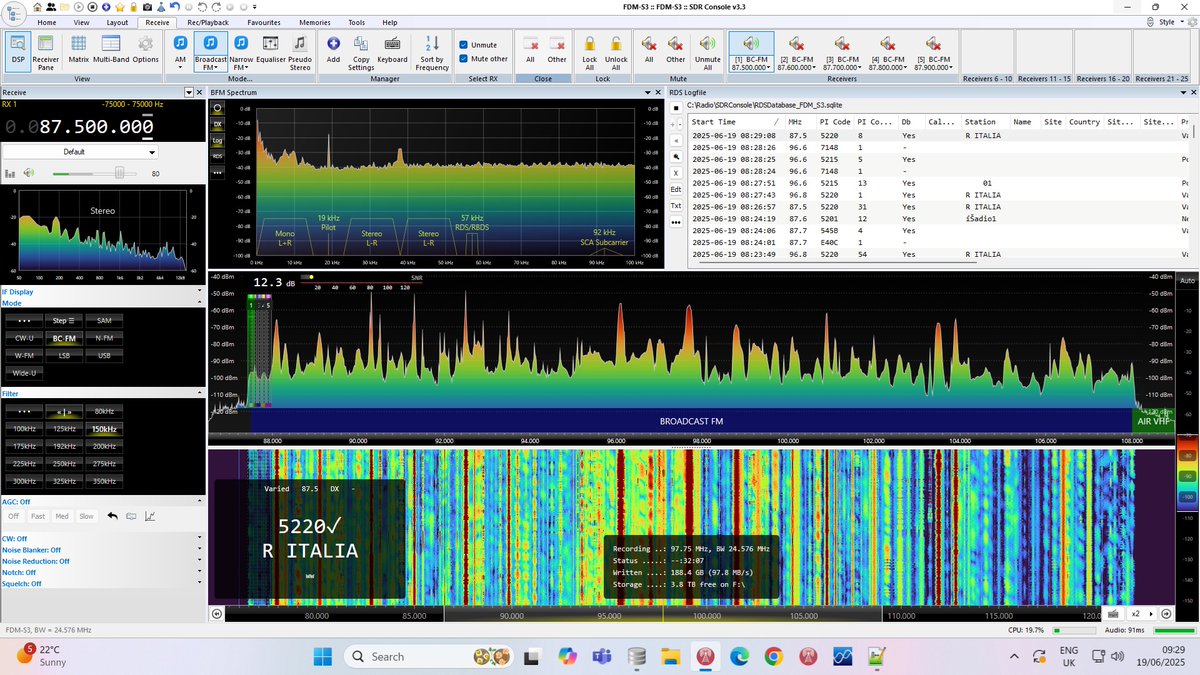Unlock All receivers
1200x675 pixels.
[x=616, y=50]
